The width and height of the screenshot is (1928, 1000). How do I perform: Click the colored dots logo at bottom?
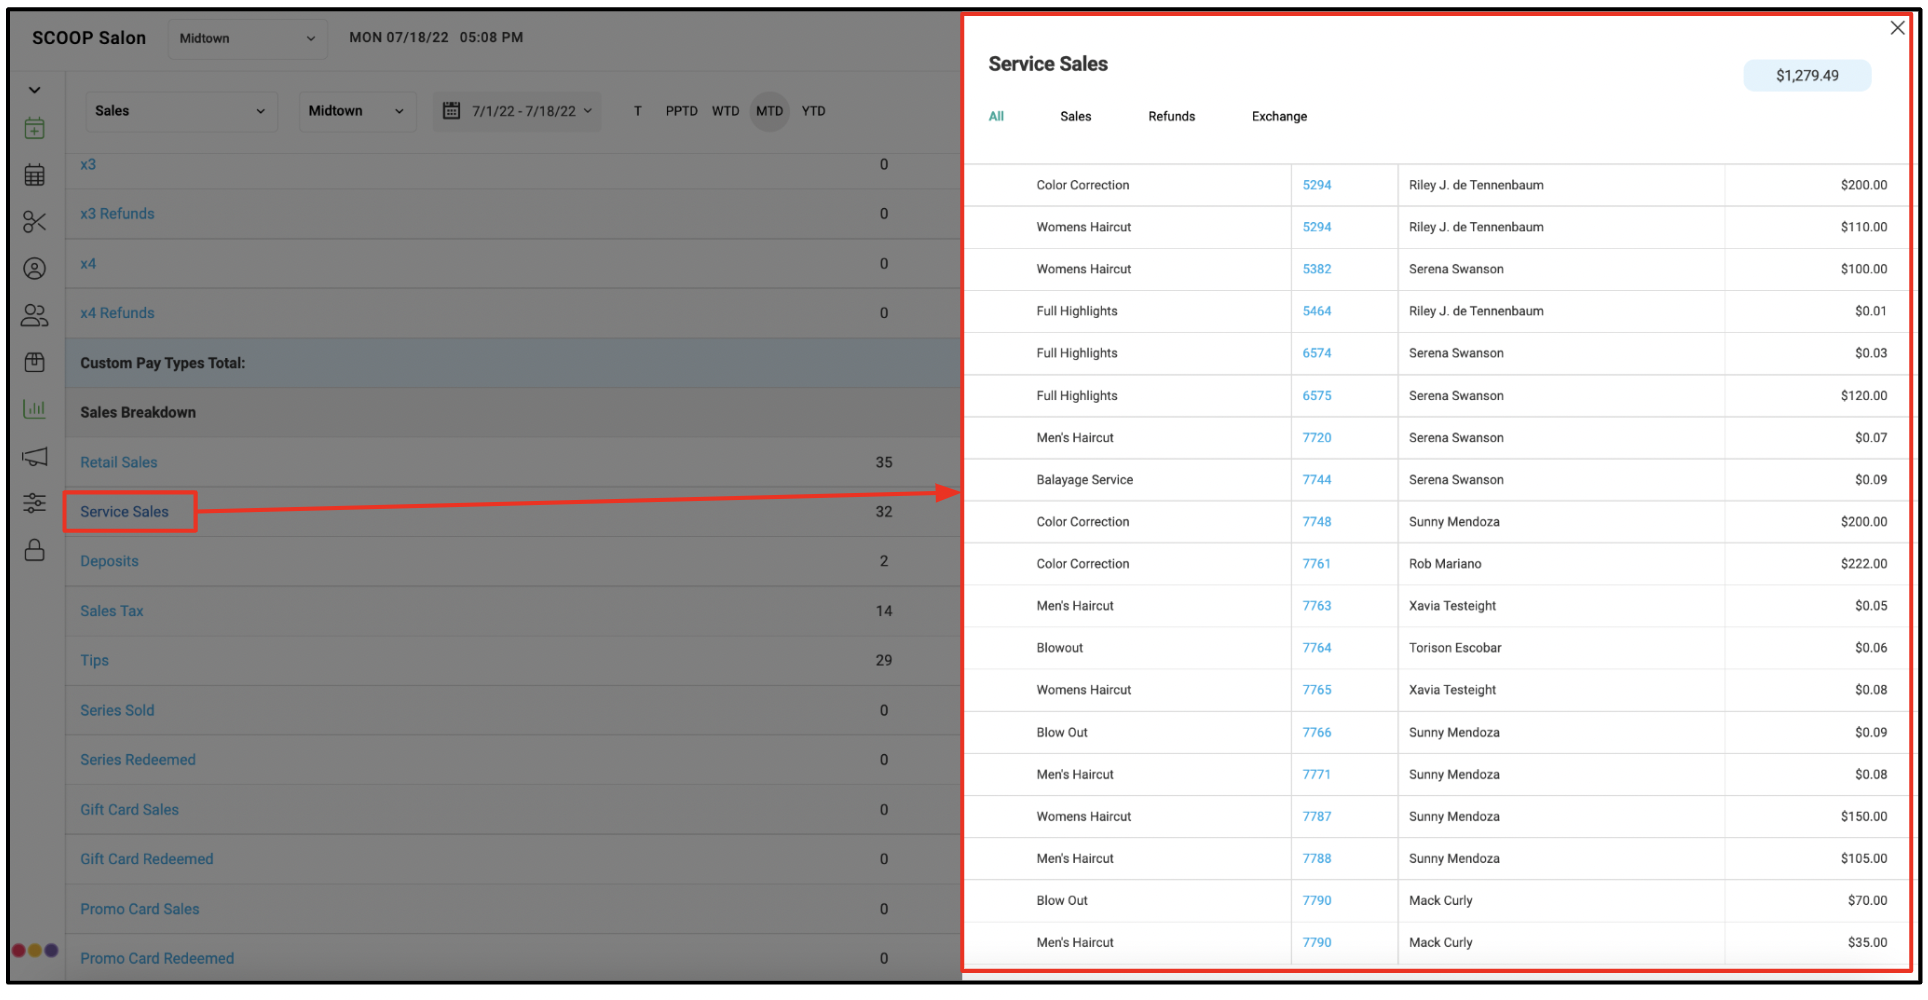click(x=35, y=950)
